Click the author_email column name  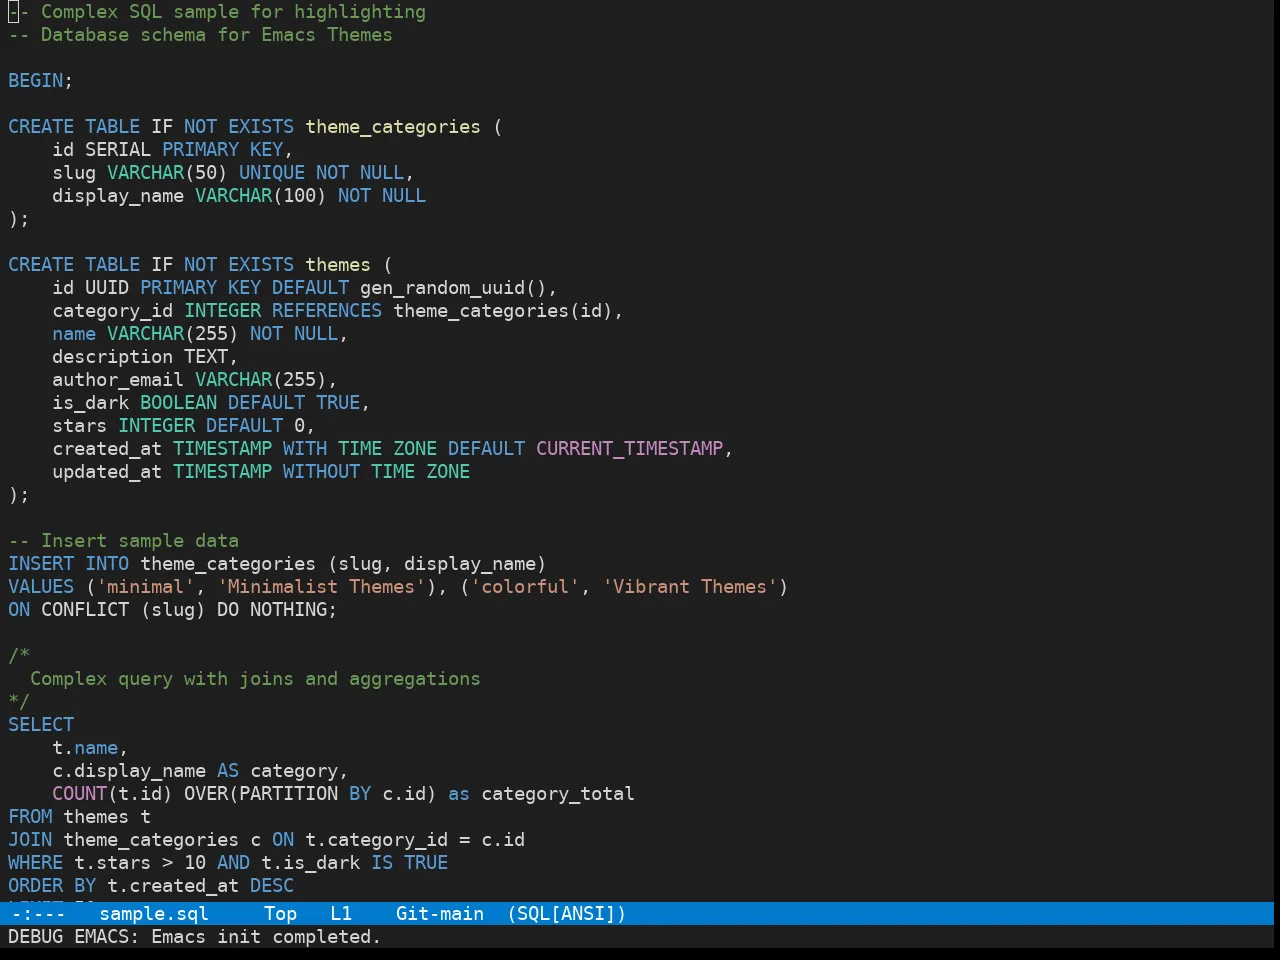pyautogui.click(x=118, y=380)
